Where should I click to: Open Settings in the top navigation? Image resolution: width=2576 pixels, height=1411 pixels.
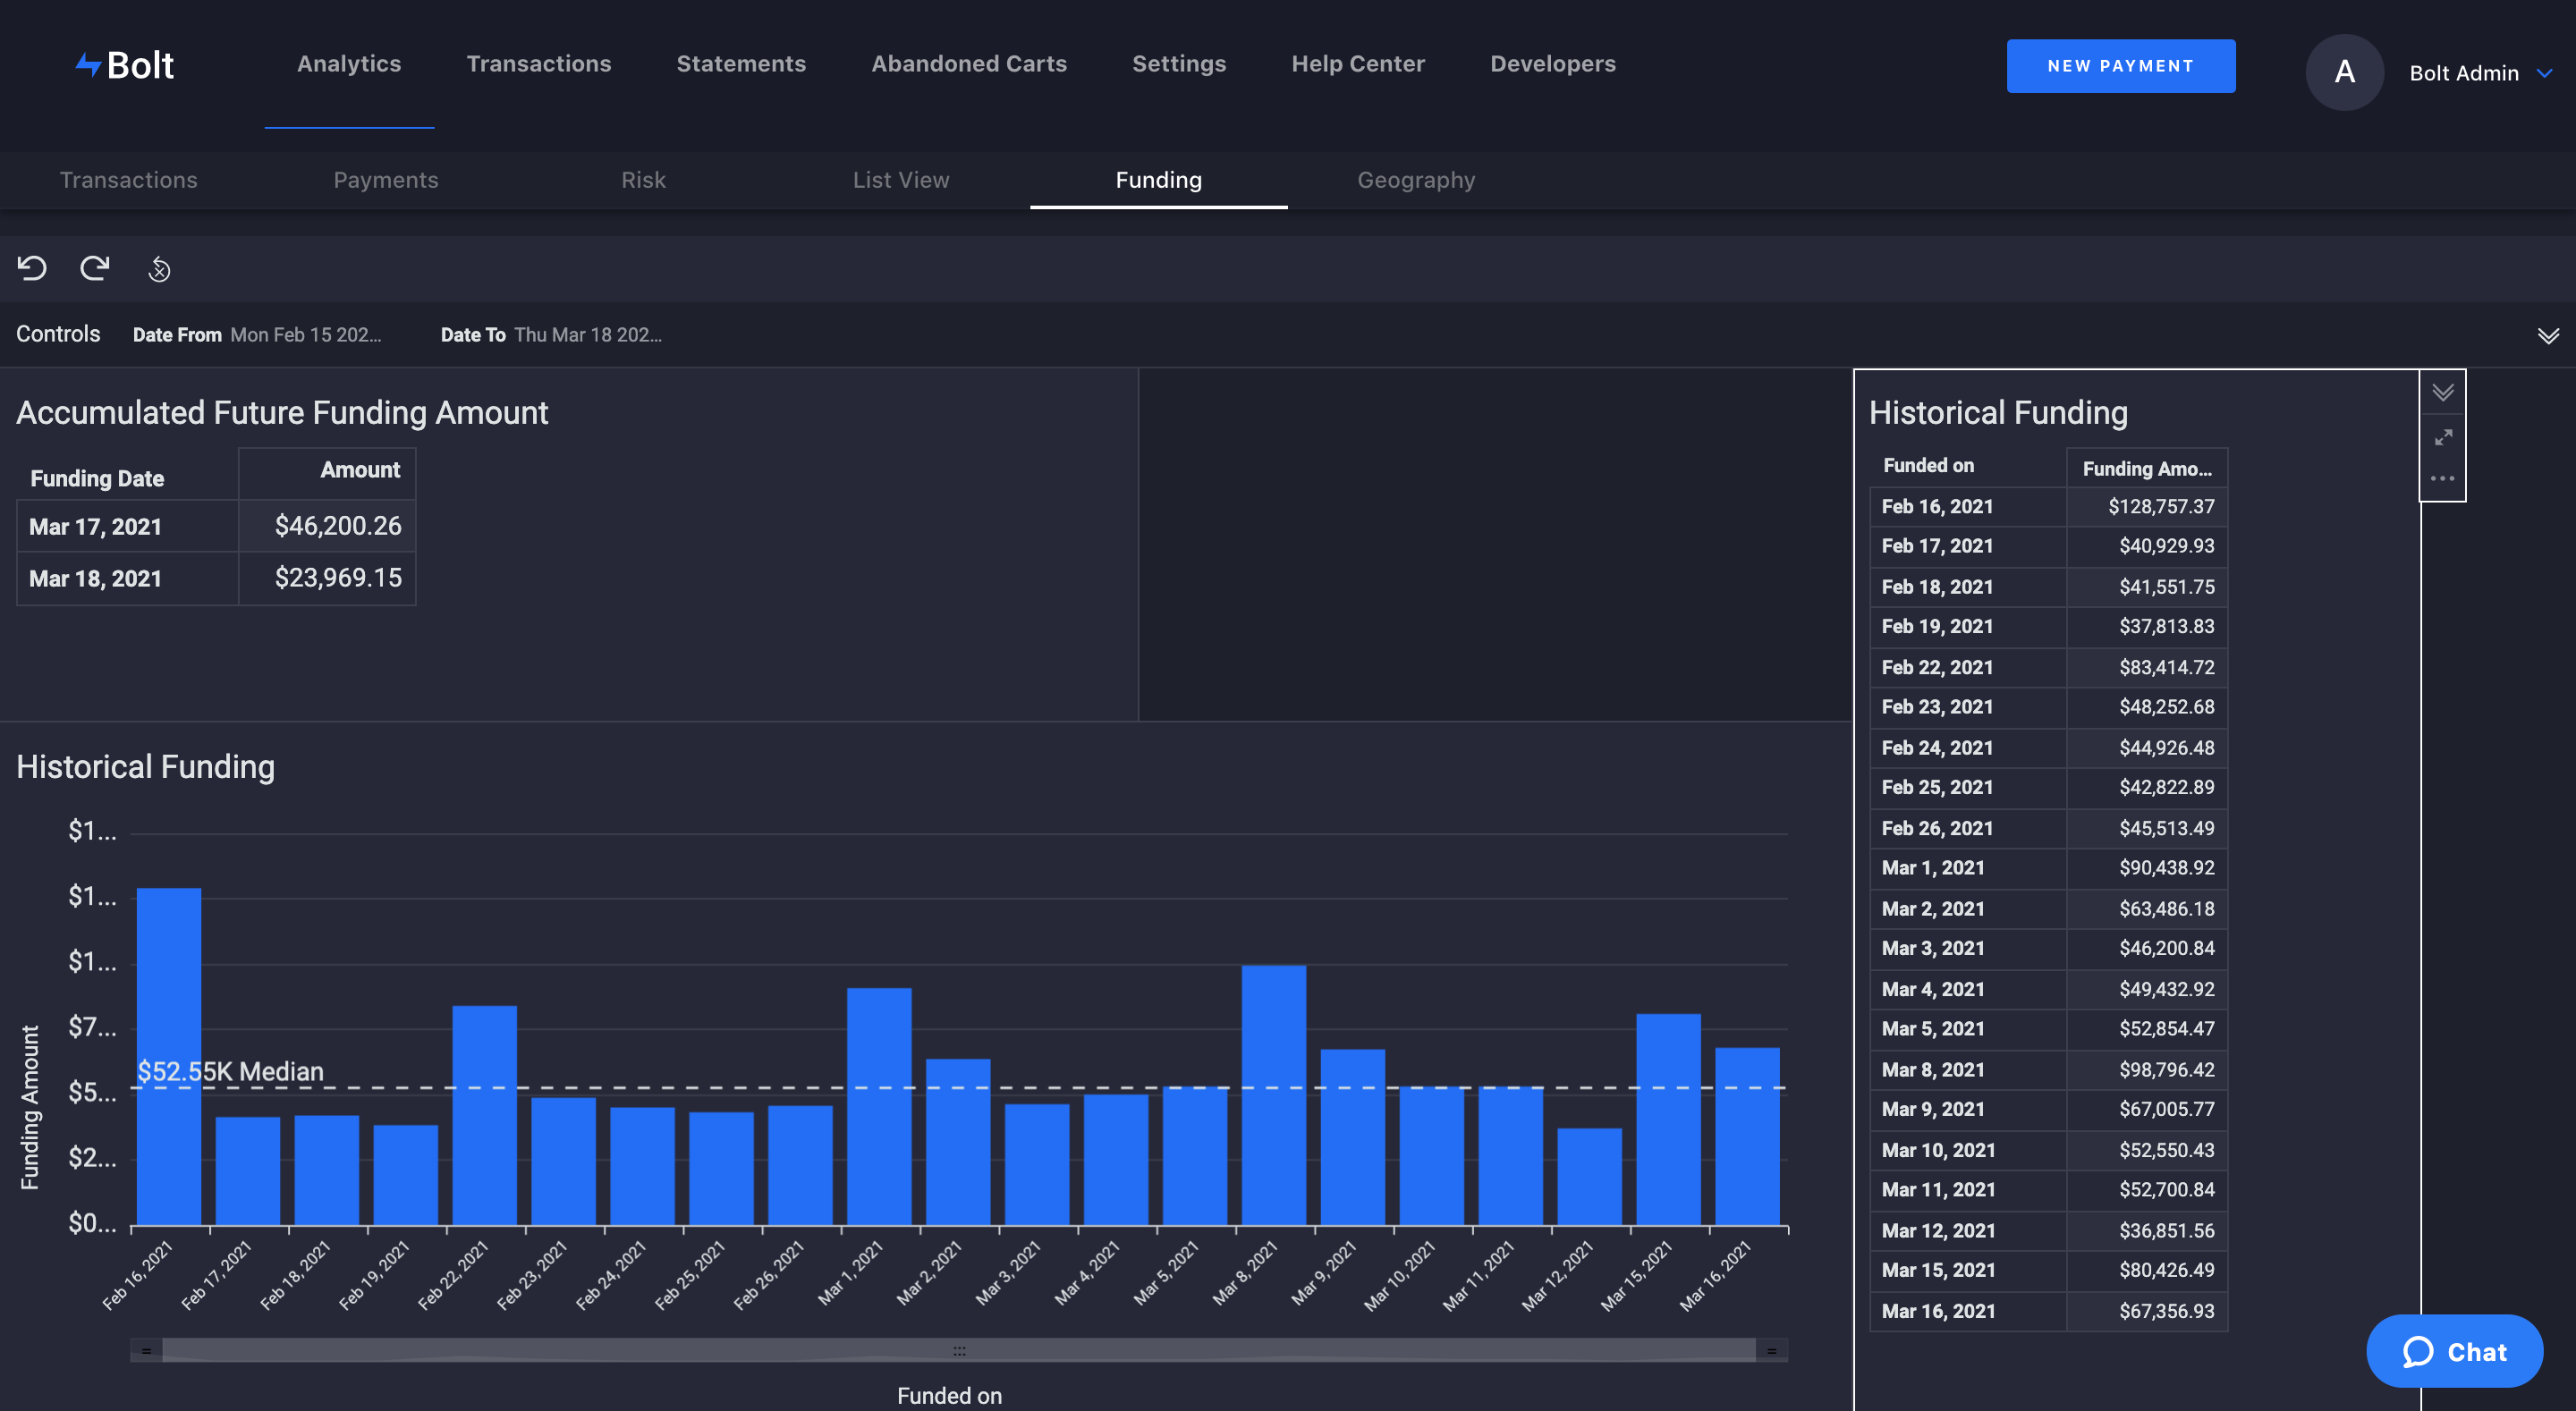tap(1179, 64)
